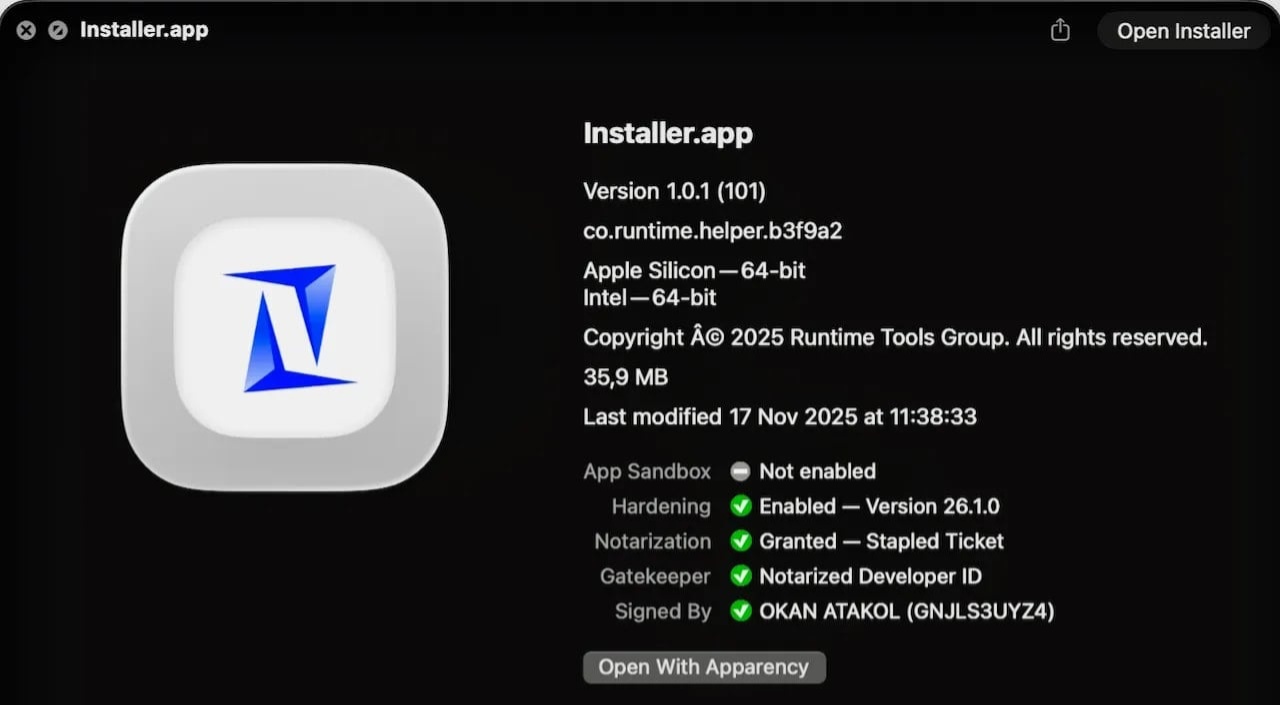The width and height of the screenshot is (1280, 705).
Task: Click the Gatekeeper green checkmark icon
Action: [740, 576]
